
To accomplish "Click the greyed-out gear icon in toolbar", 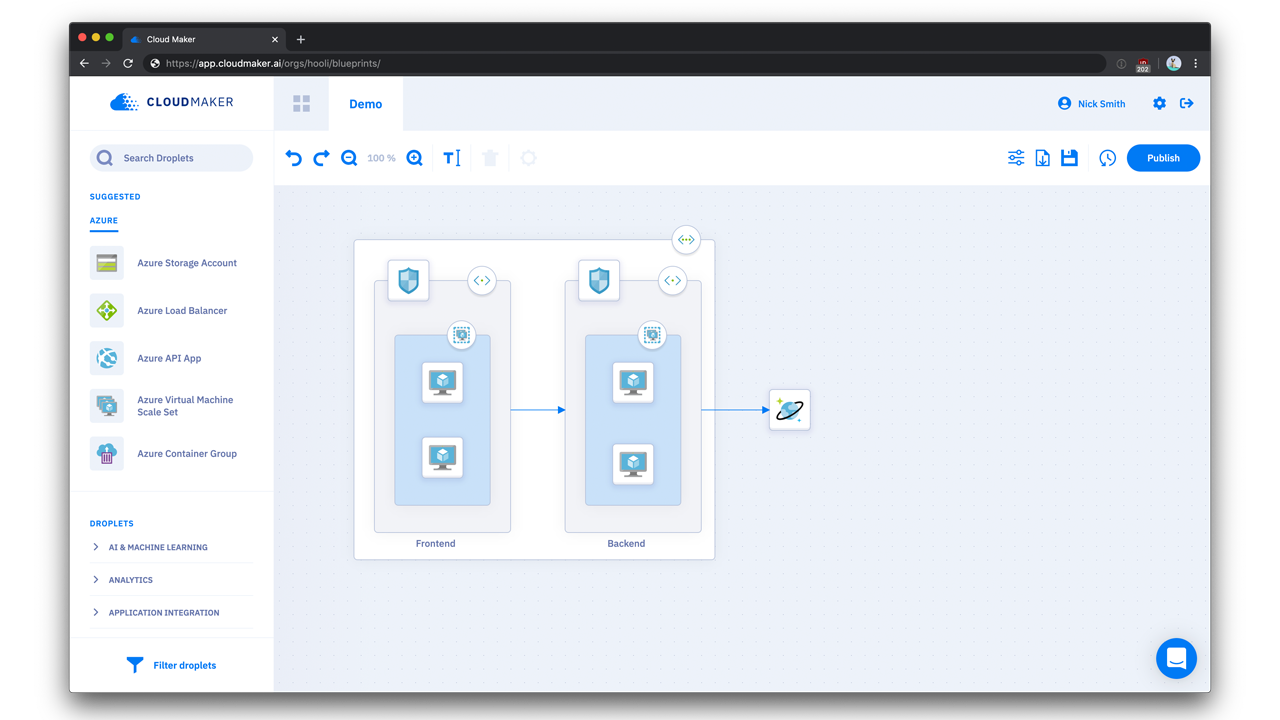I will click(528, 158).
